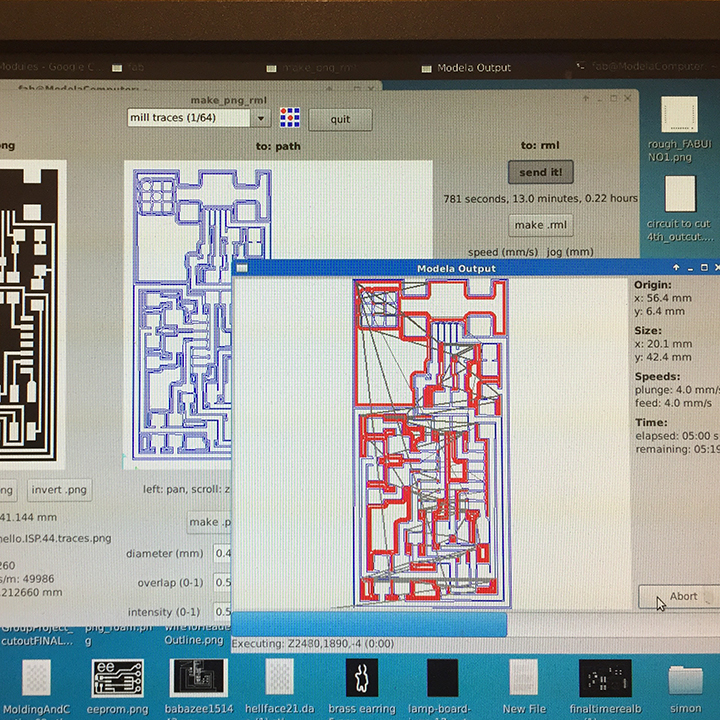The height and width of the screenshot is (720, 720).
Task: Abort the Modela Output job
Action: 680,596
